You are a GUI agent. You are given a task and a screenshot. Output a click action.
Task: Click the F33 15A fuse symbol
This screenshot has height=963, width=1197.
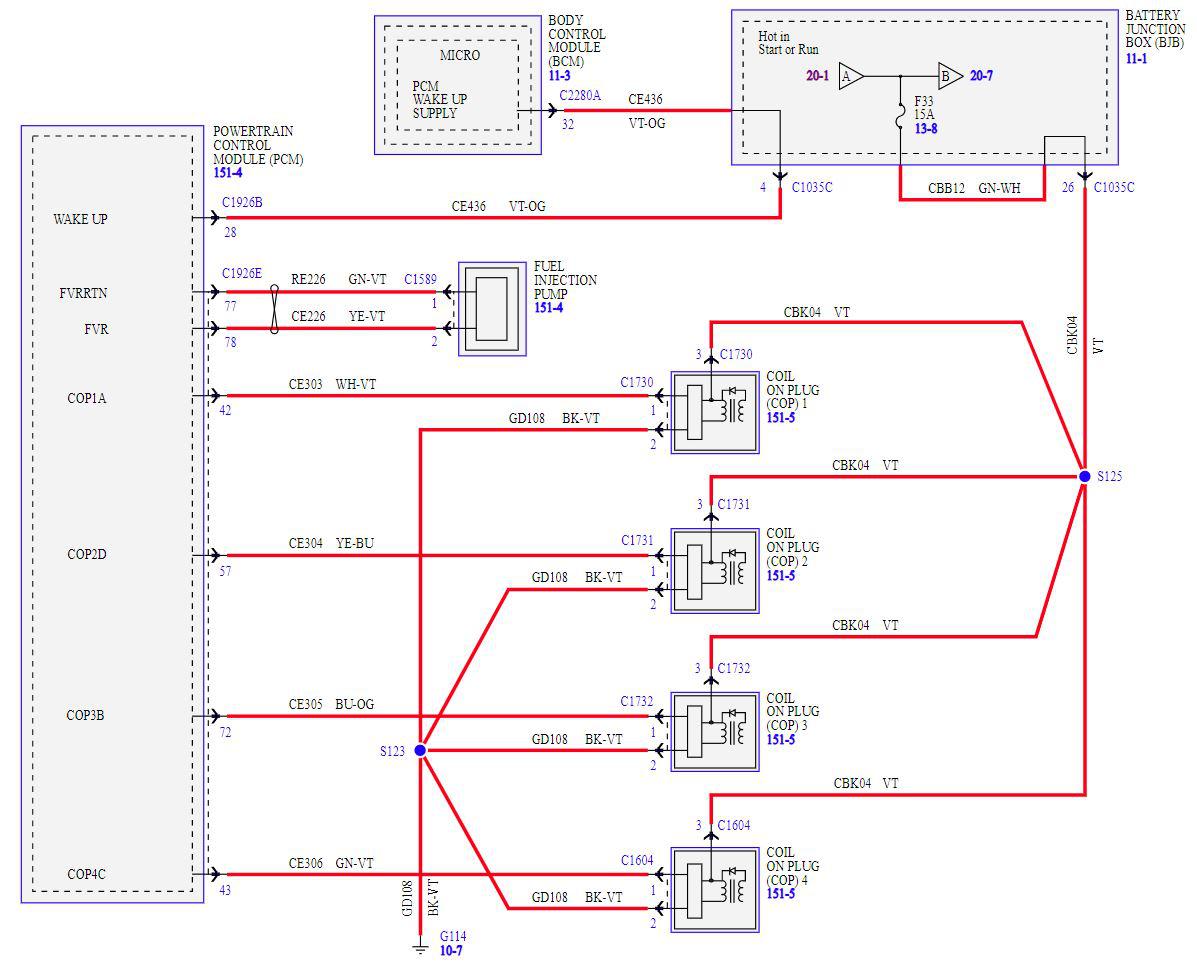click(901, 121)
